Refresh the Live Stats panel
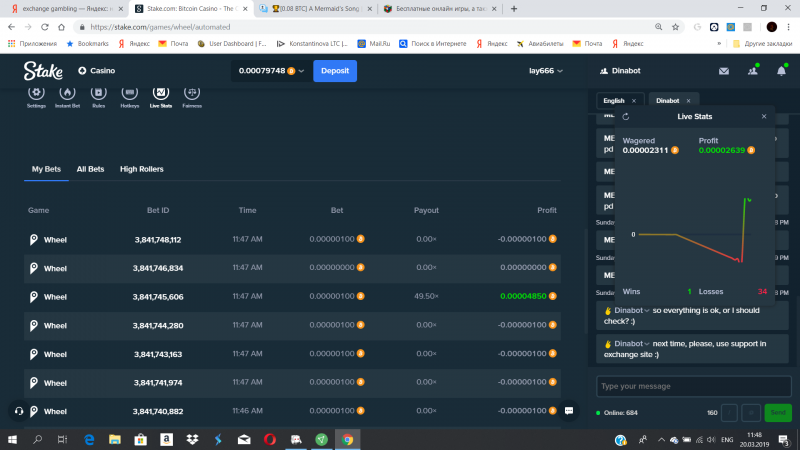The image size is (800, 450). (x=626, y=117)
